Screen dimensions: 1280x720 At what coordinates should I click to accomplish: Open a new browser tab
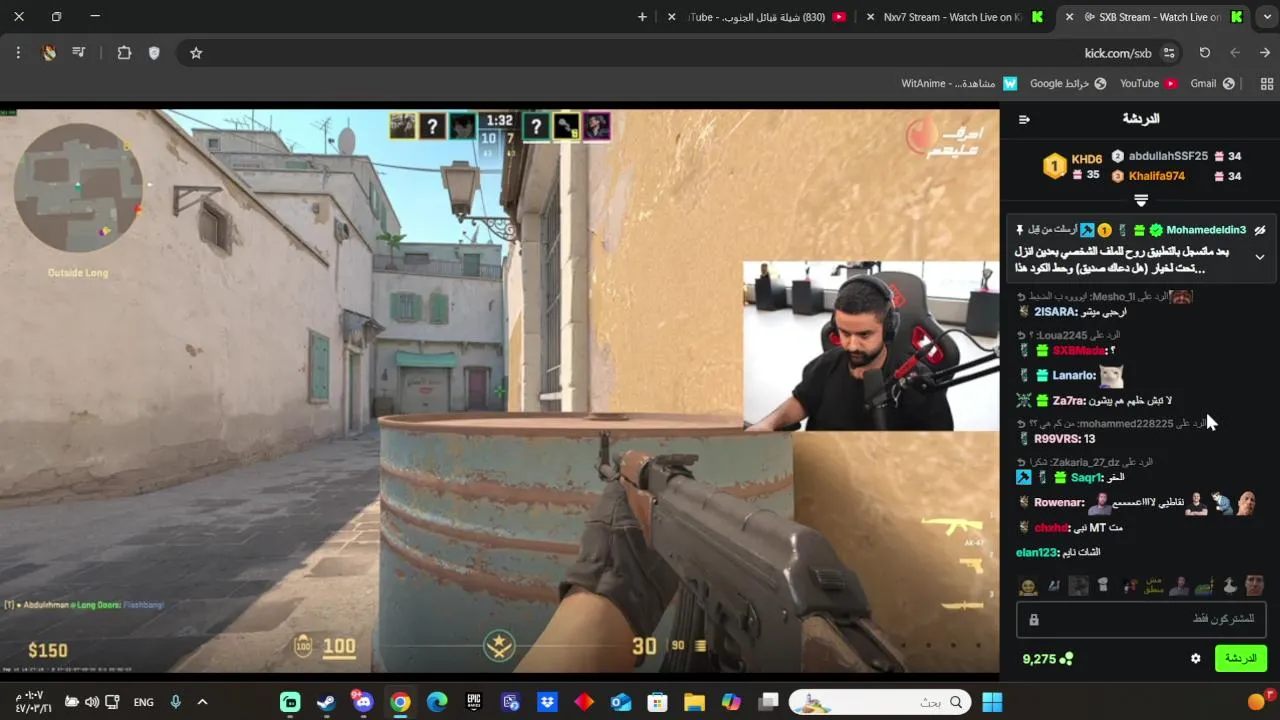point(642,17)
